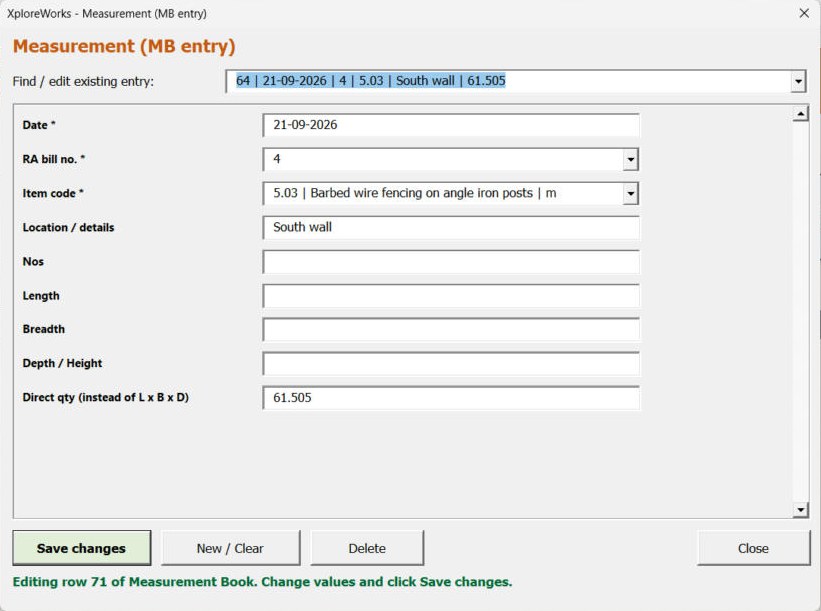The image size is (821, 611).
Task: Click the form scrollbar up arrow
Action: click(801, 114)
